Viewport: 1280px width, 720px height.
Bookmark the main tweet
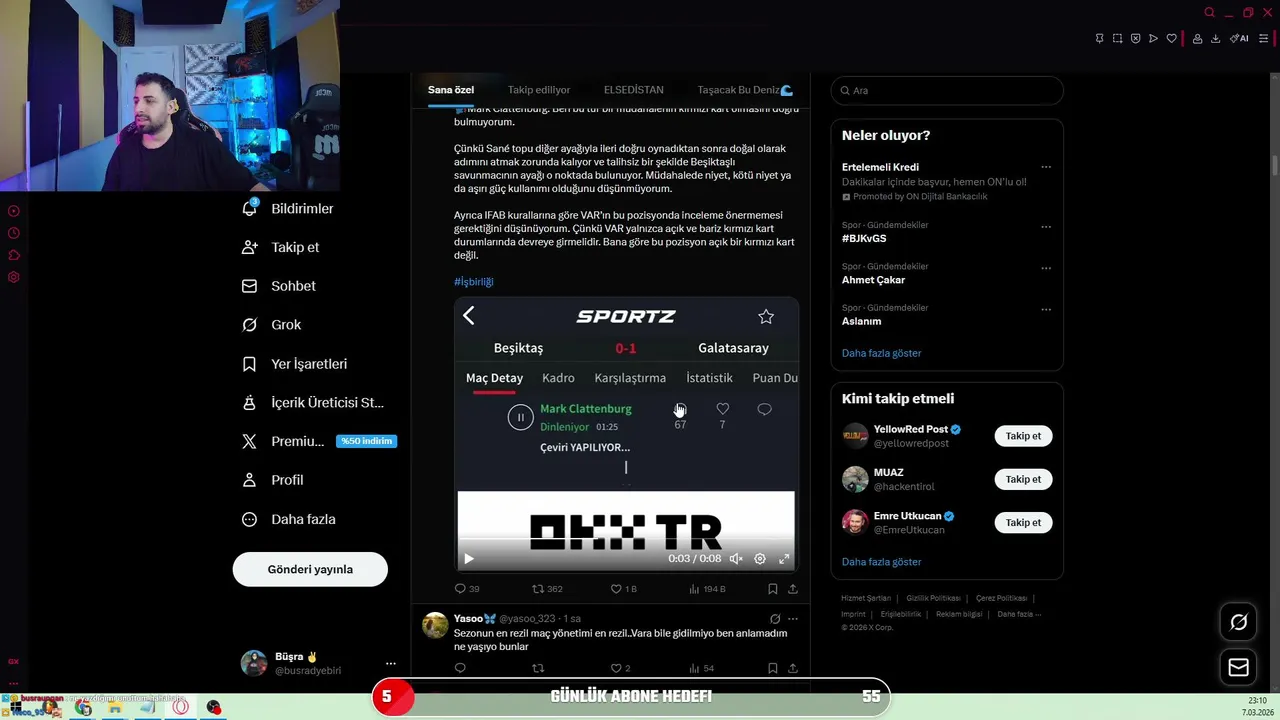pyautogui.click(x=773, y=589)
